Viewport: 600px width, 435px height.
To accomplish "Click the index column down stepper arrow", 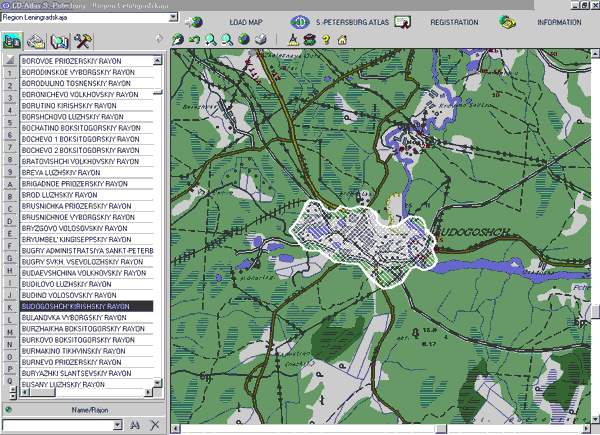I will pos(13,396).
